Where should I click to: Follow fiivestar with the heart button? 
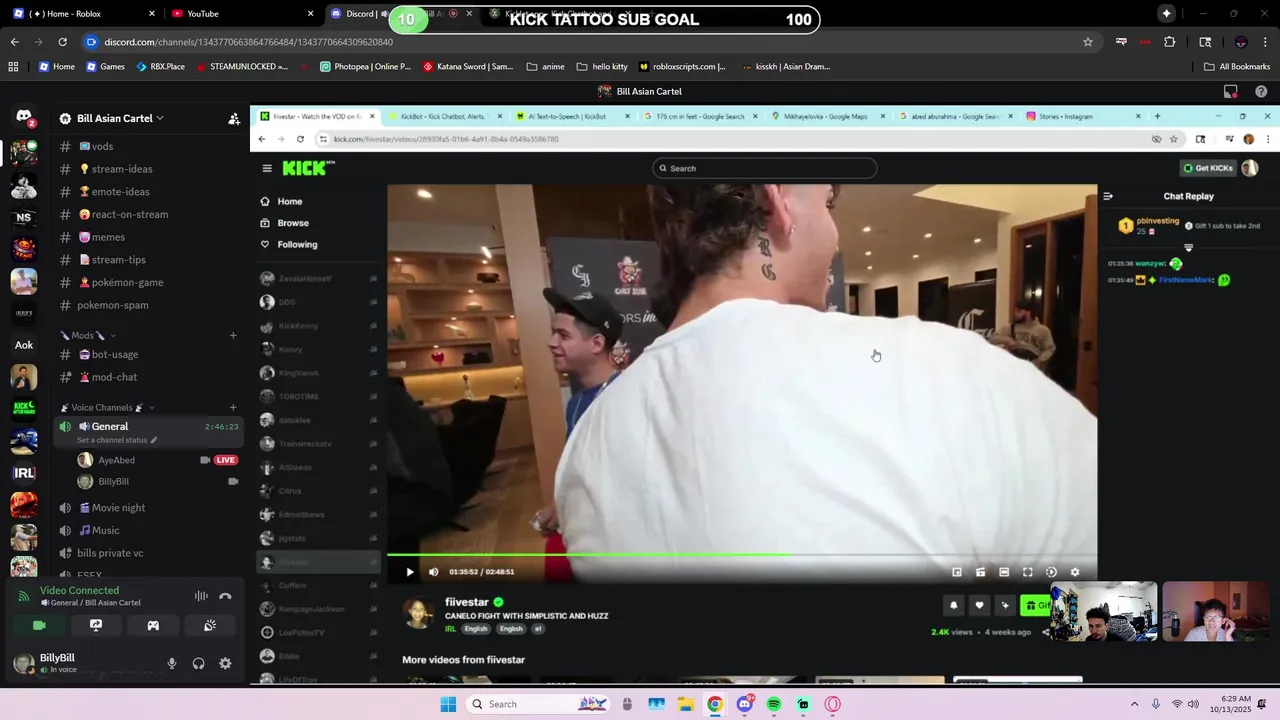point(979,605)
